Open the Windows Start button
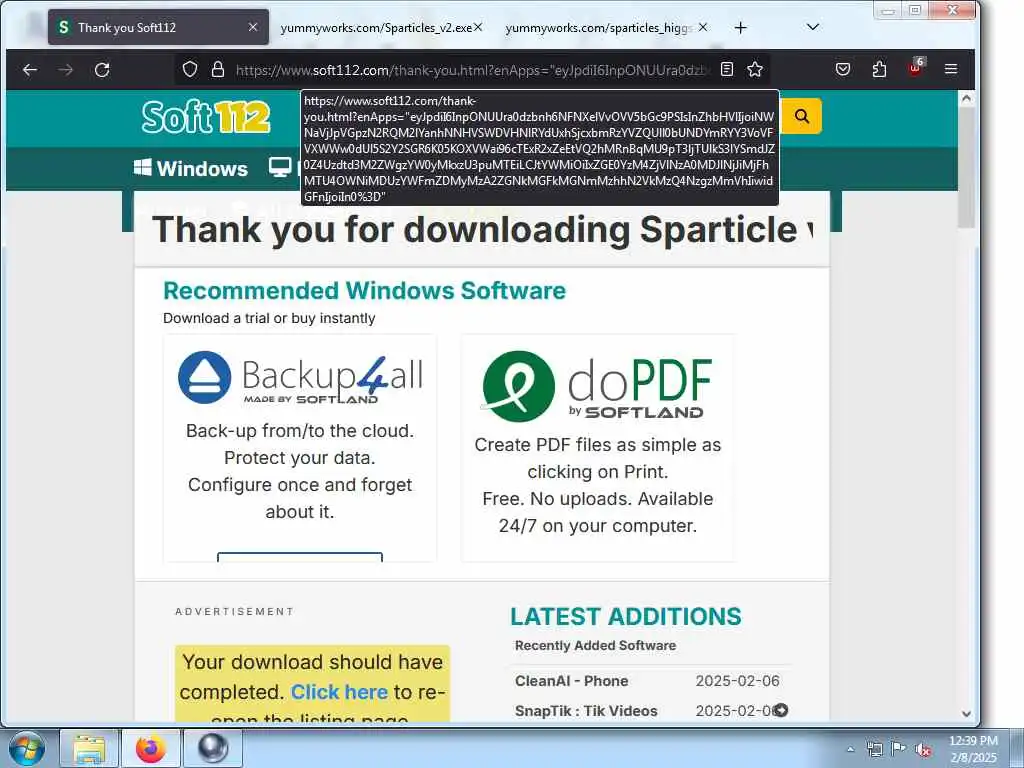 tap(25, 748)
